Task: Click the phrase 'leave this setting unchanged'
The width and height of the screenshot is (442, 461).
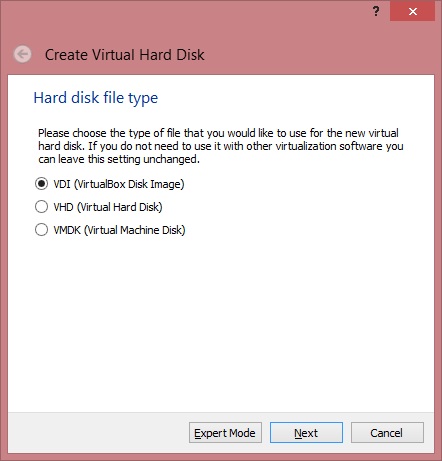Action: click(x=129, y=159)
